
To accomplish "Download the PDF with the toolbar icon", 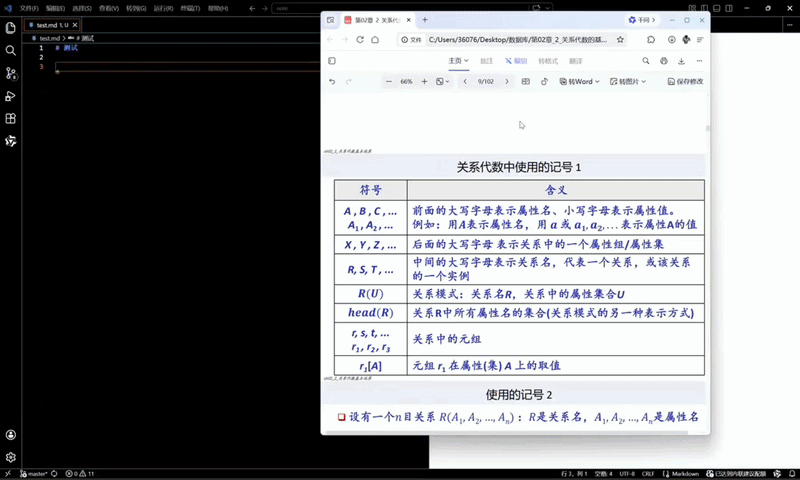I will point(681,61).
